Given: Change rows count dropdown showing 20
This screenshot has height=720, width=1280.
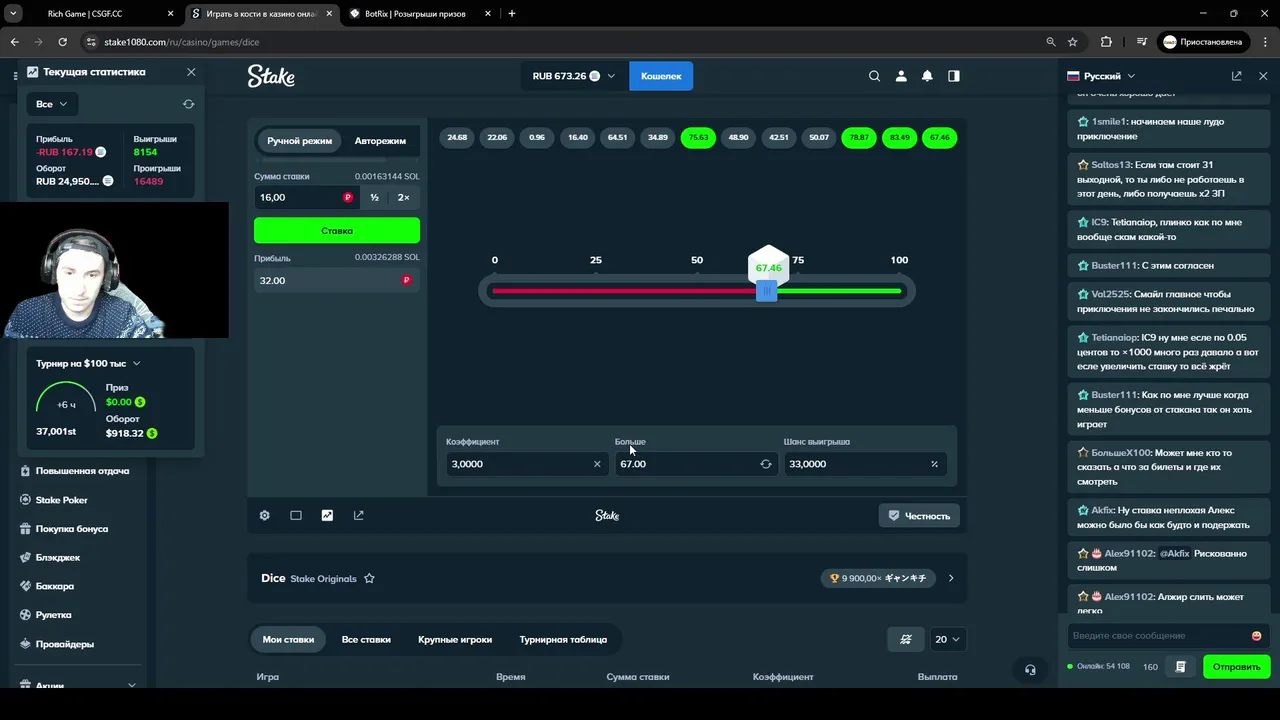Looking at the screenshot, I should click(x=947, y=639).
